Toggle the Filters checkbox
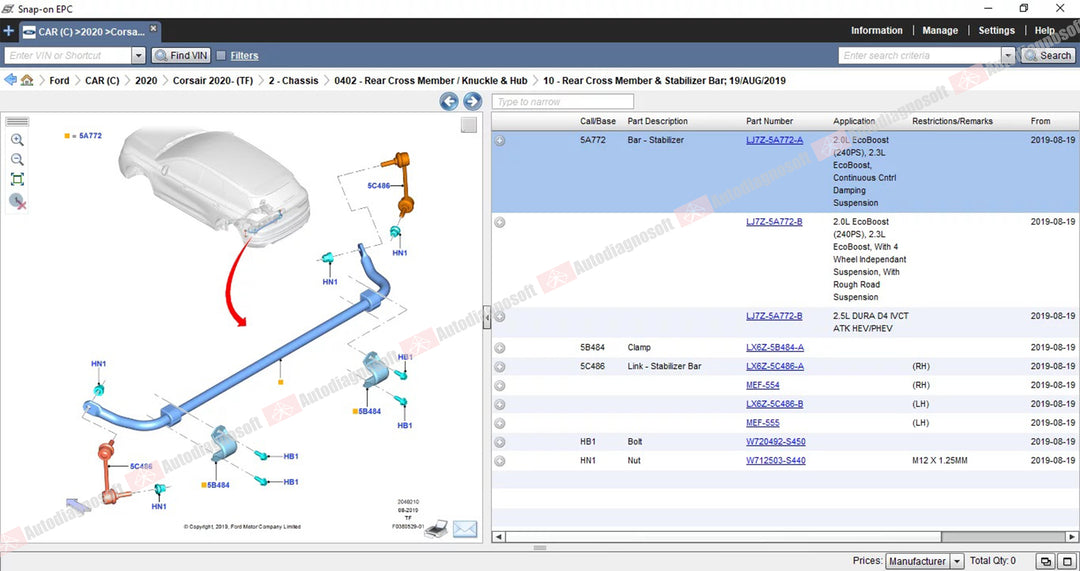Screen dimensions: 1080x571 pos(221,56)
